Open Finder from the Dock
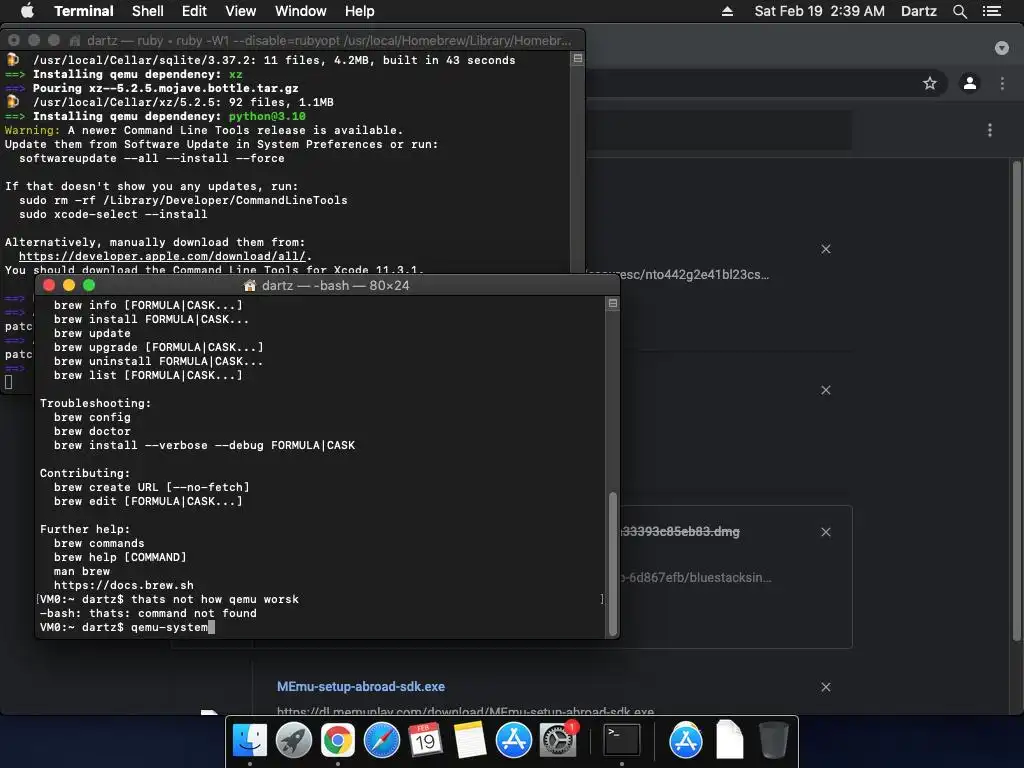The width and height of the screenshot is (1024, 768). point(249,740)
